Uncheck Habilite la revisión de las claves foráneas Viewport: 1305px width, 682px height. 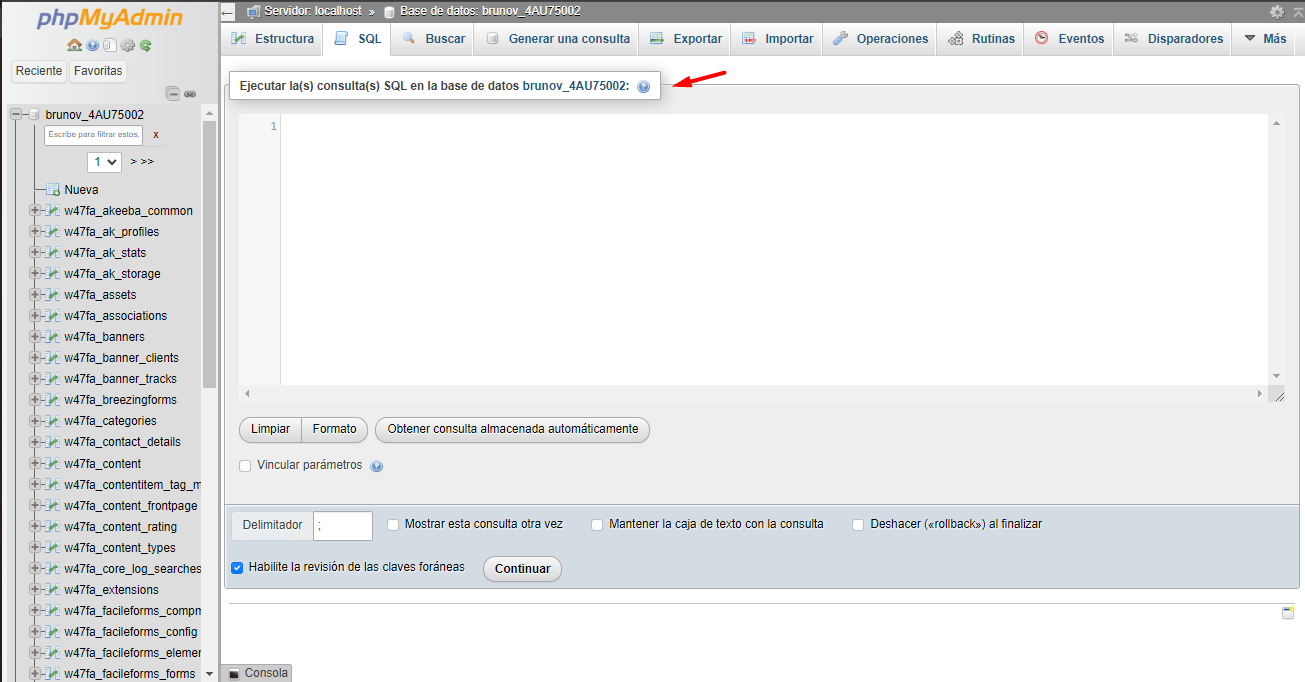(x=237, y=567)
